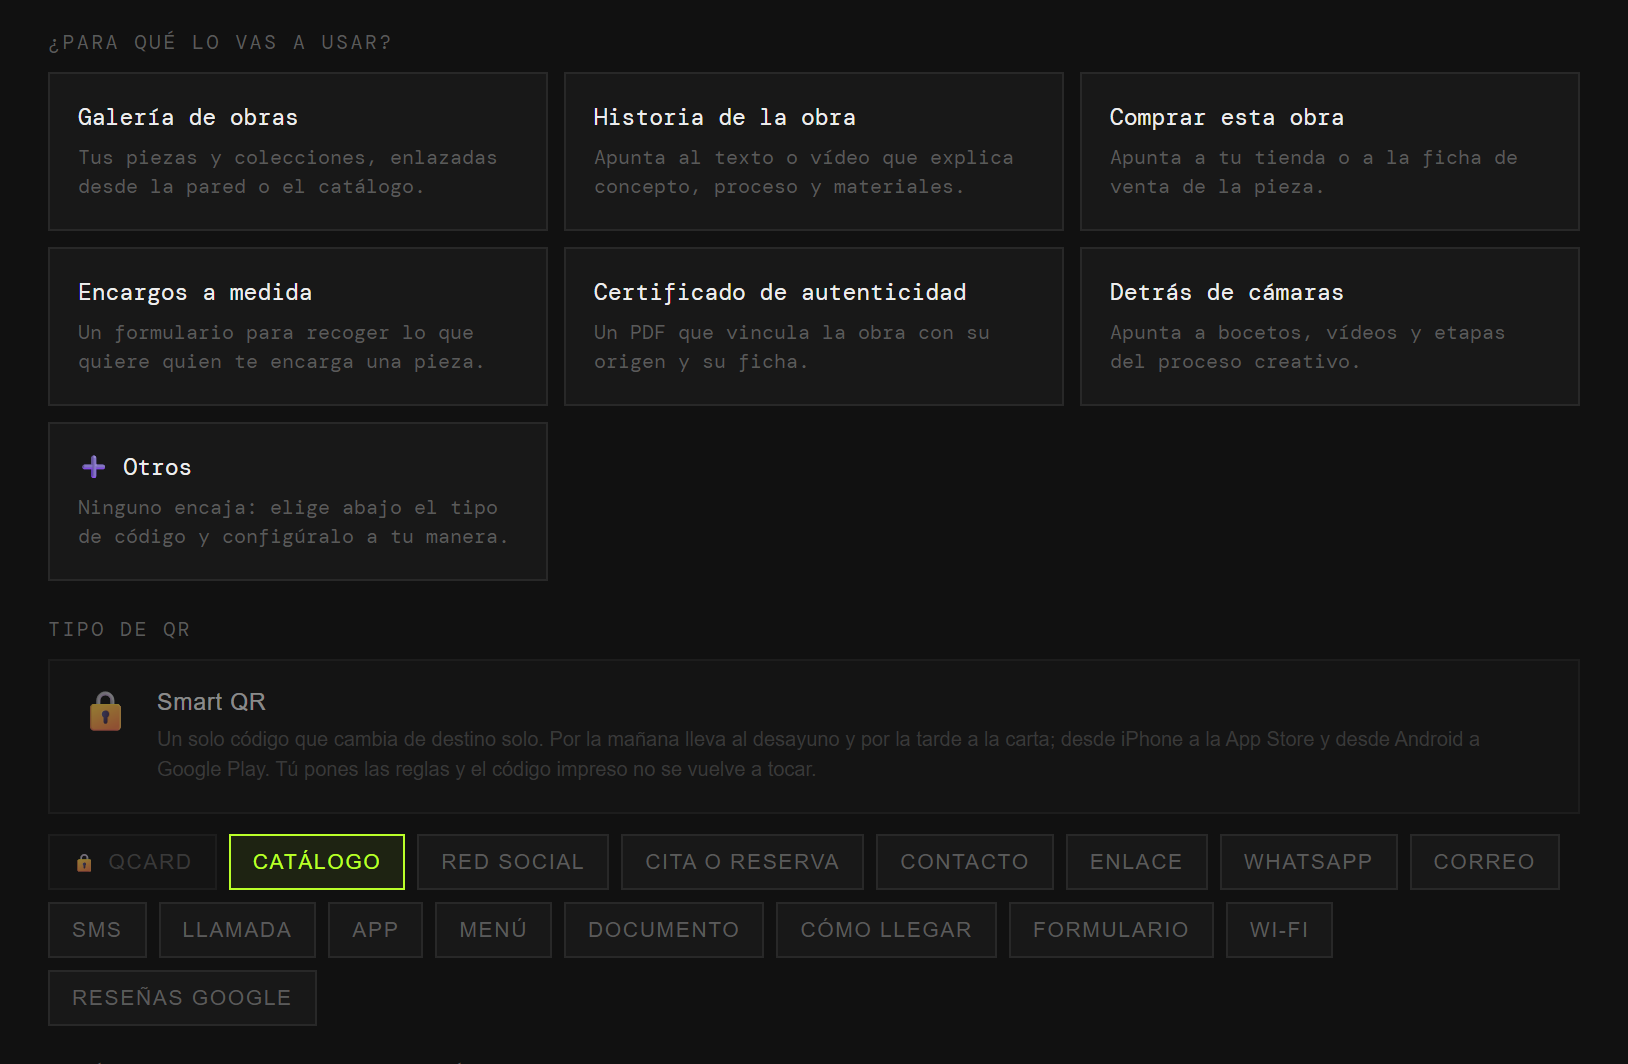Click the description starting 'Un solo código que cambia'
The width and height of the screenshot is (1628, 1064).
[818, 754]
